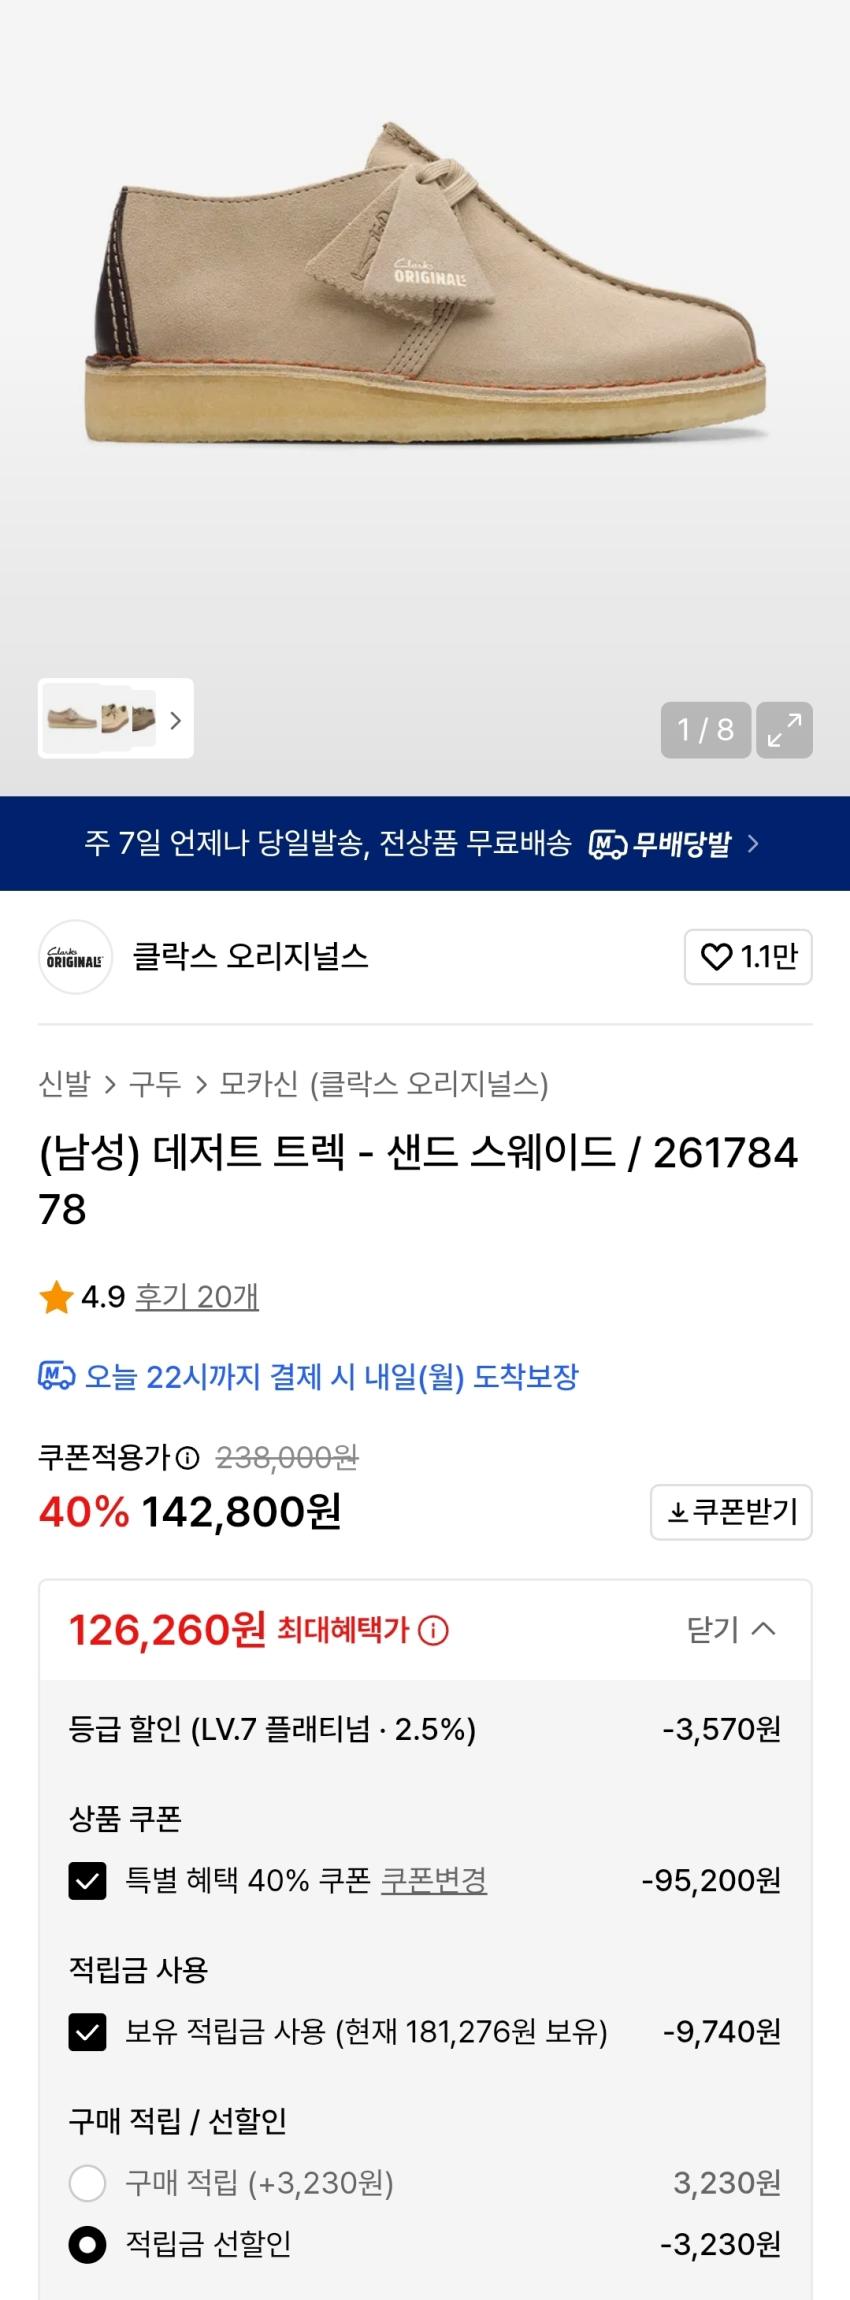Viewport: 850px width, 2300px height.
Task: Select 적립금 선할인 radio option
Action: pyautogui.click(x=88, y=2245)
